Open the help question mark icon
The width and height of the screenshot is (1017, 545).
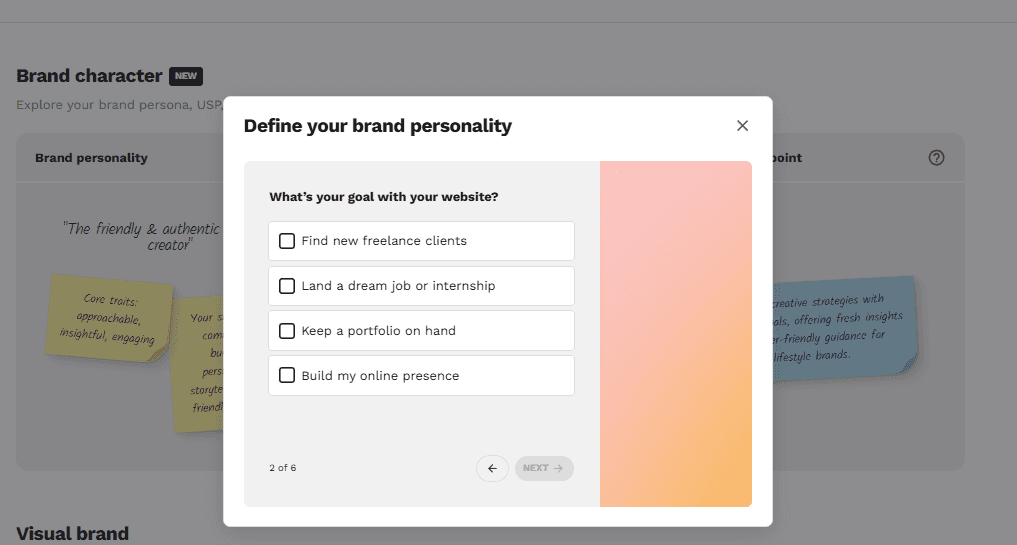click(x=936, y=158)
